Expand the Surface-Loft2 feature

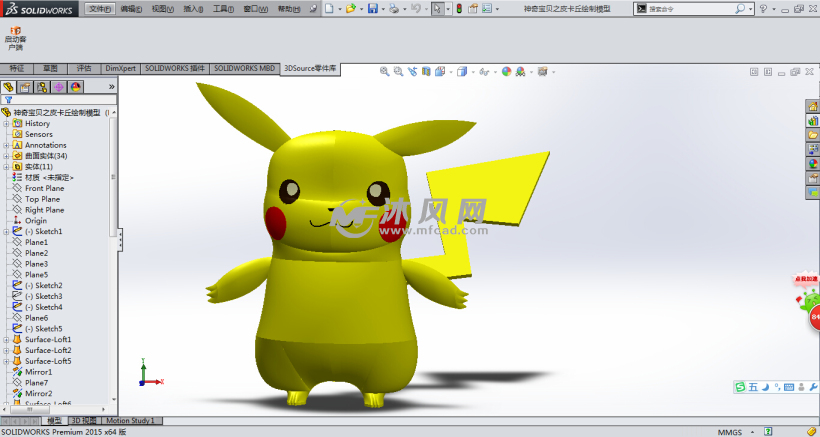coord(6,350)
